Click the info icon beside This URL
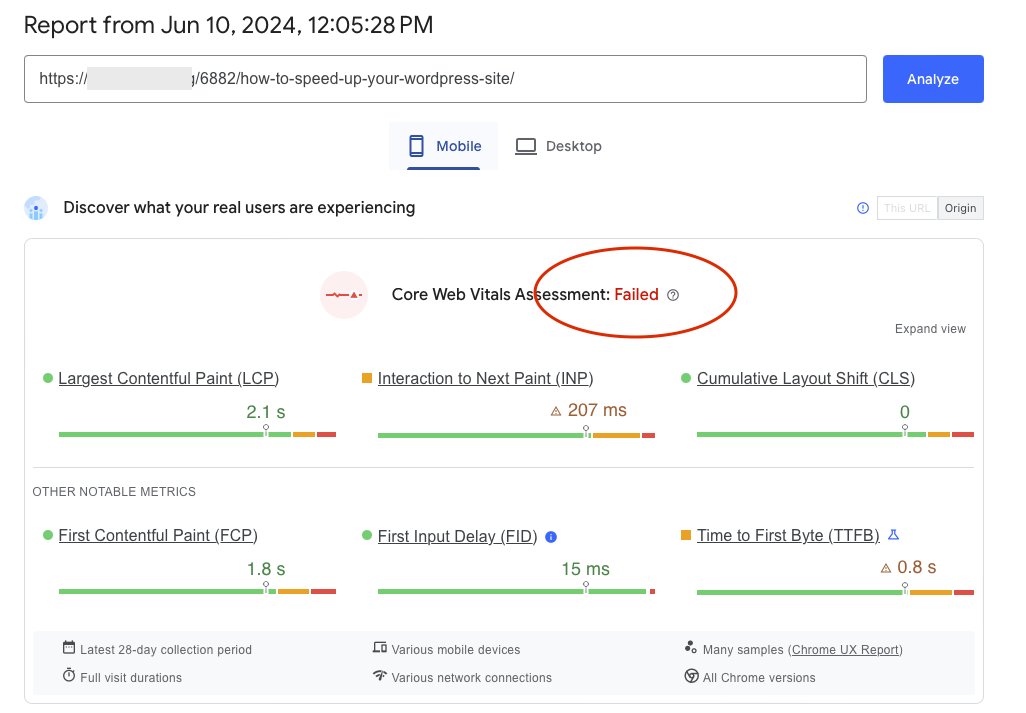This screenshot has width=1026, height=713. [x=862, y=208]
